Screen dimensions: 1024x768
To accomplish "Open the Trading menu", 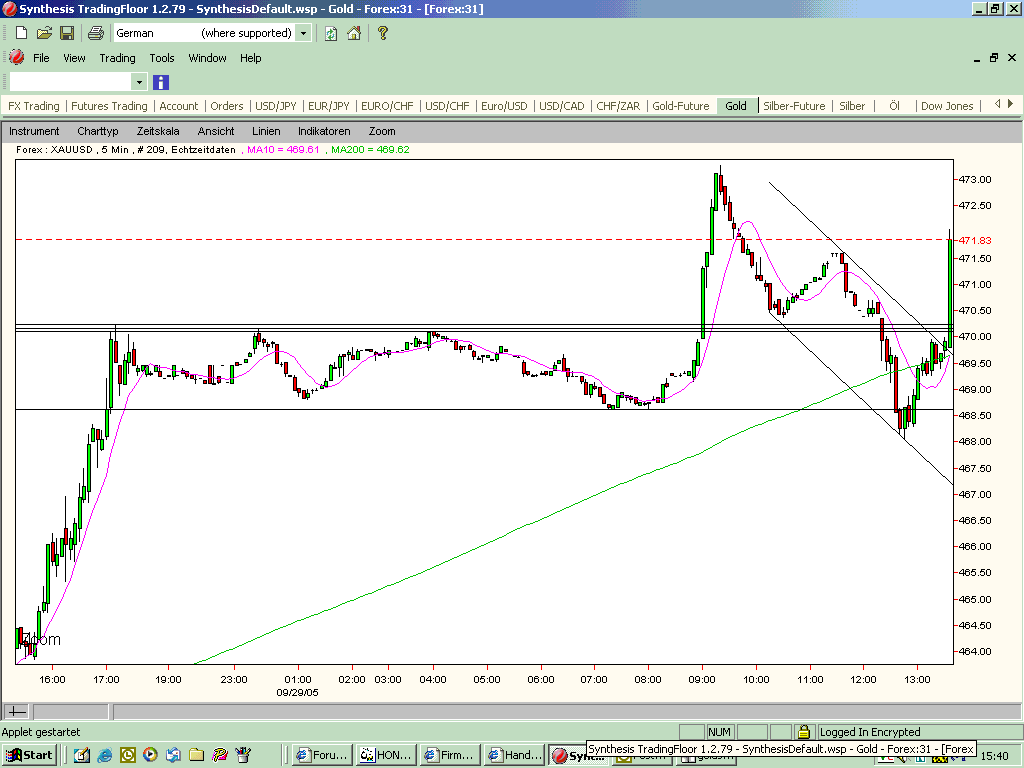I will point(118,58).
